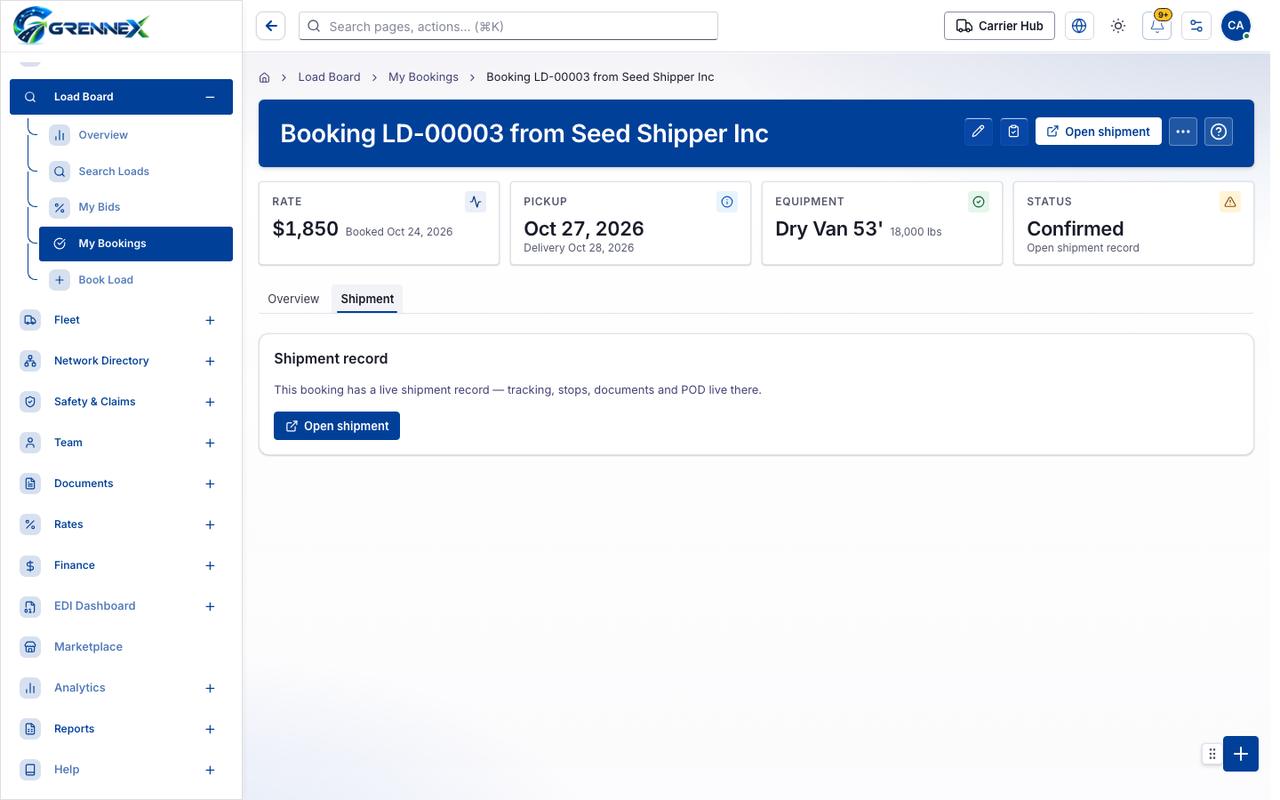The height and width of the screenshot is (800, 1280).
Task: Open the notifications bell
Action: [x=1157, y=26]
